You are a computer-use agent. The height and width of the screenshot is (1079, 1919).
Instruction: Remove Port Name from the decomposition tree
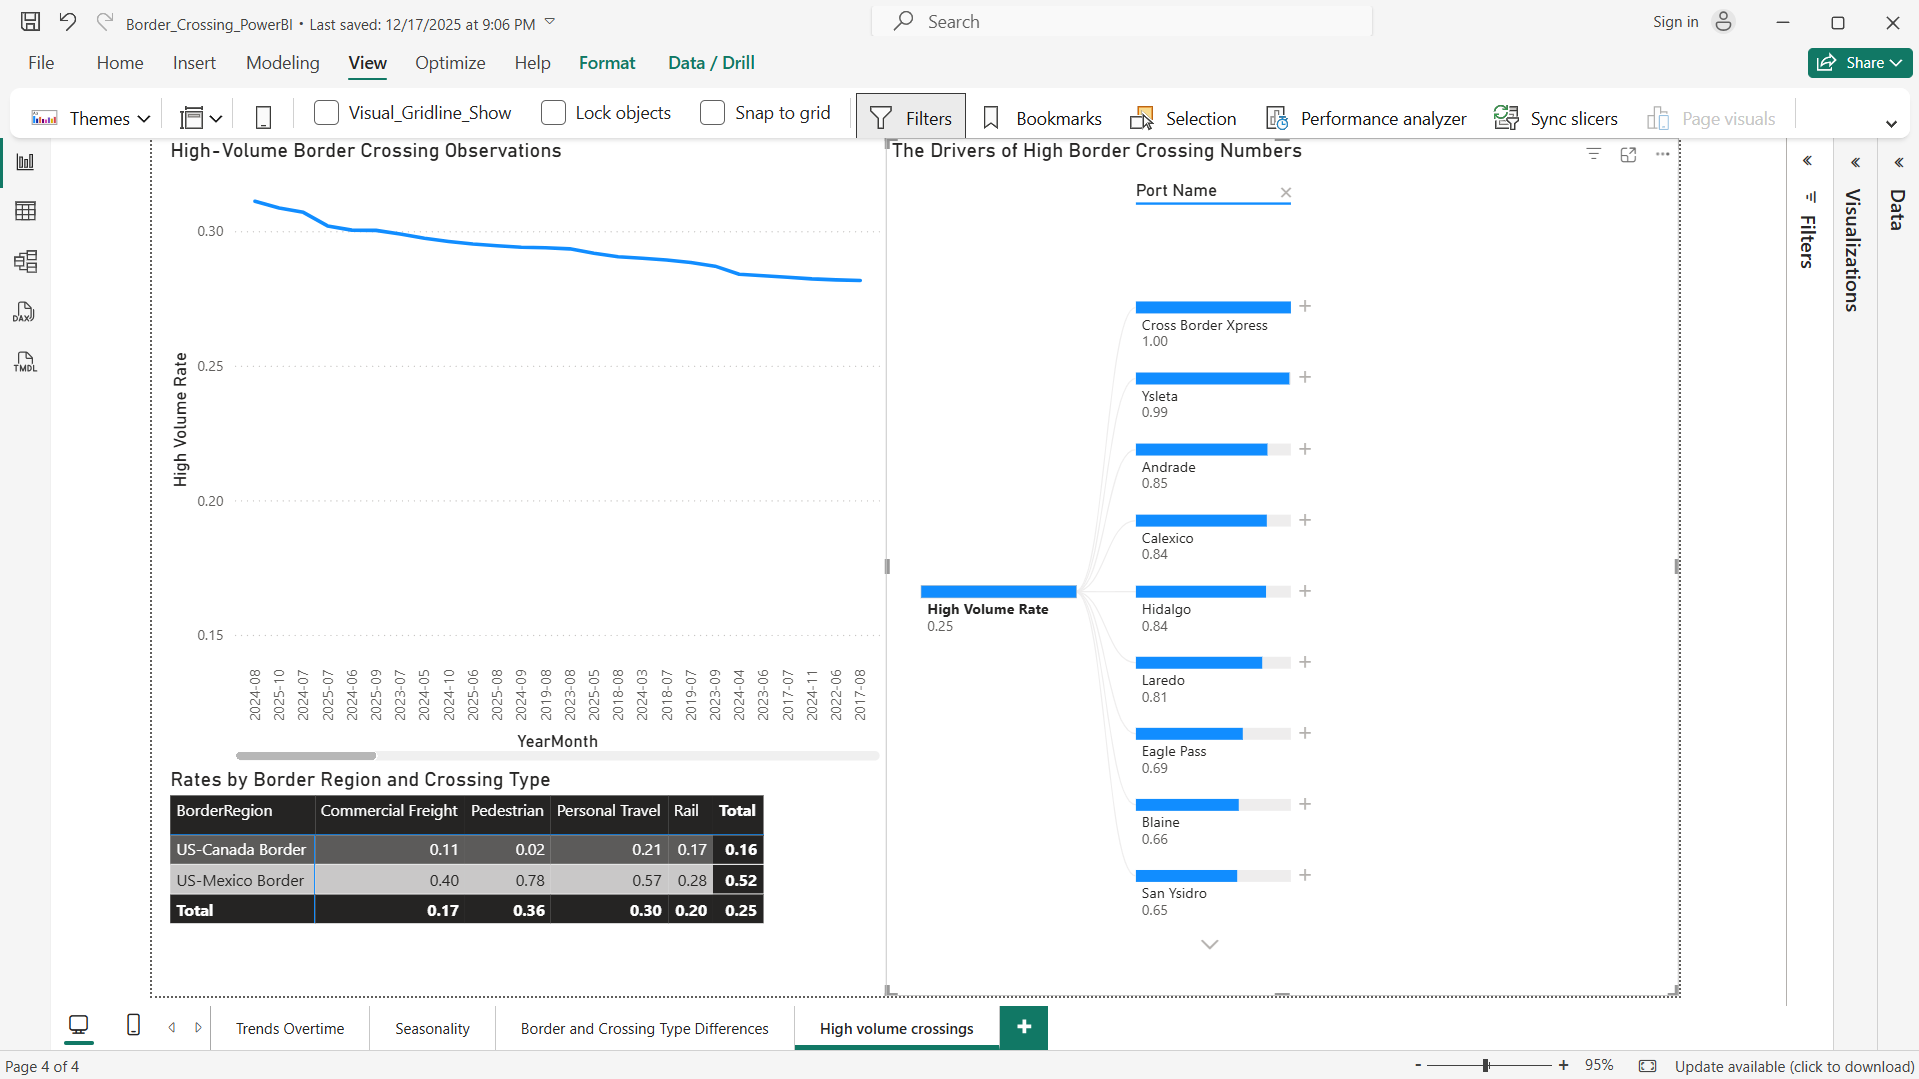click(1286, 192)
